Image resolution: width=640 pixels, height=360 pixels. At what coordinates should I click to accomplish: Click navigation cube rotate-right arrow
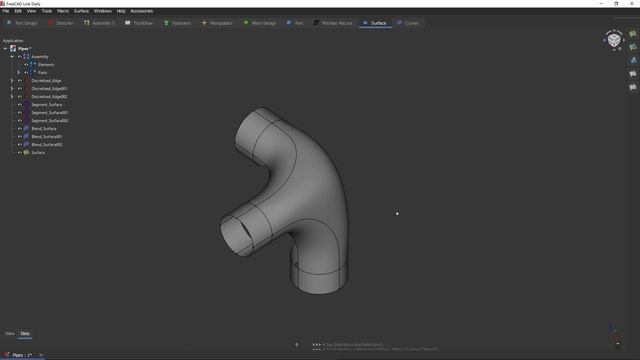click(x=624, y=40)
